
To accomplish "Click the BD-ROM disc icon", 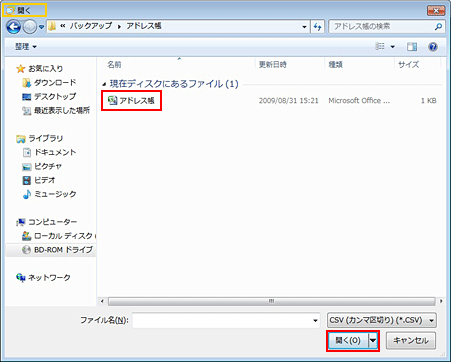I will click(26, 250).
